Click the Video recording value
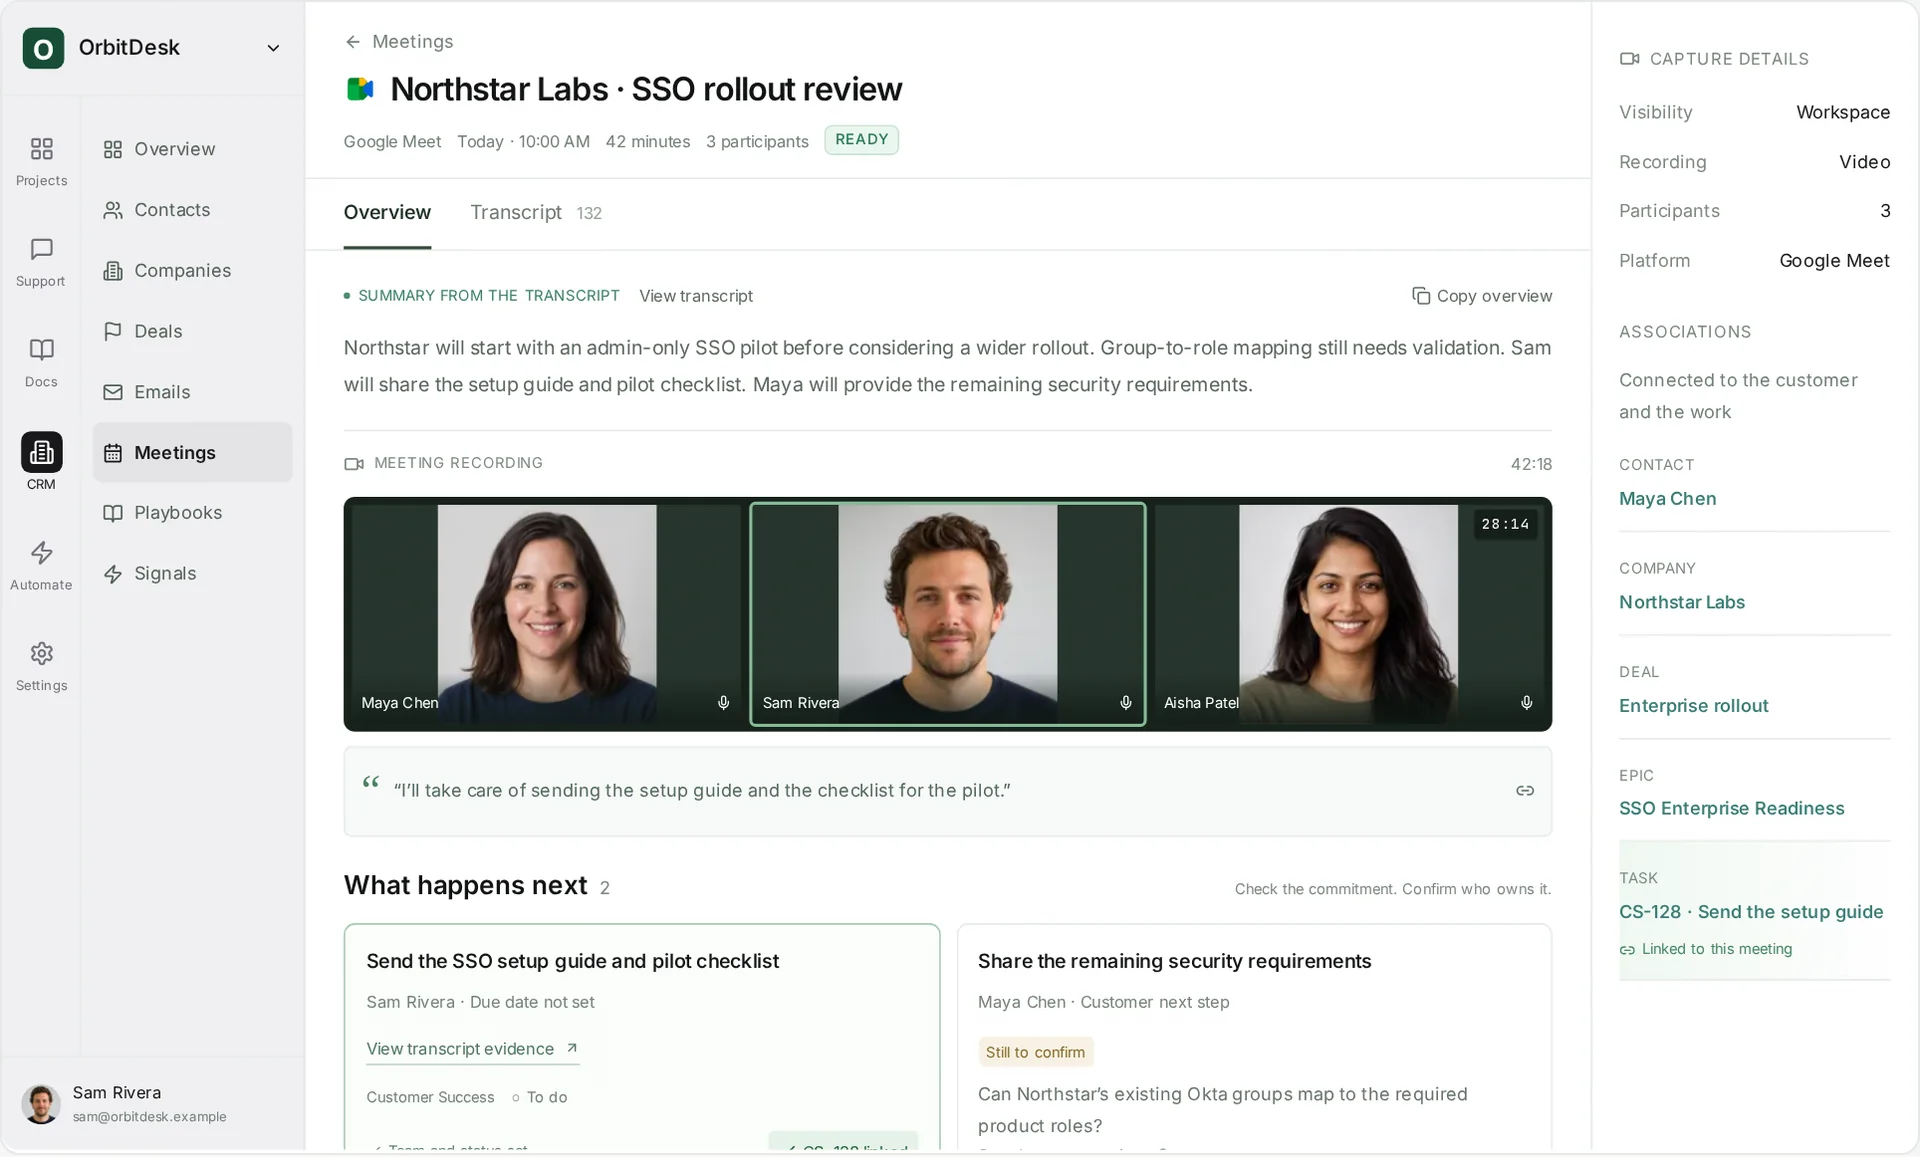 (1864, 162)
